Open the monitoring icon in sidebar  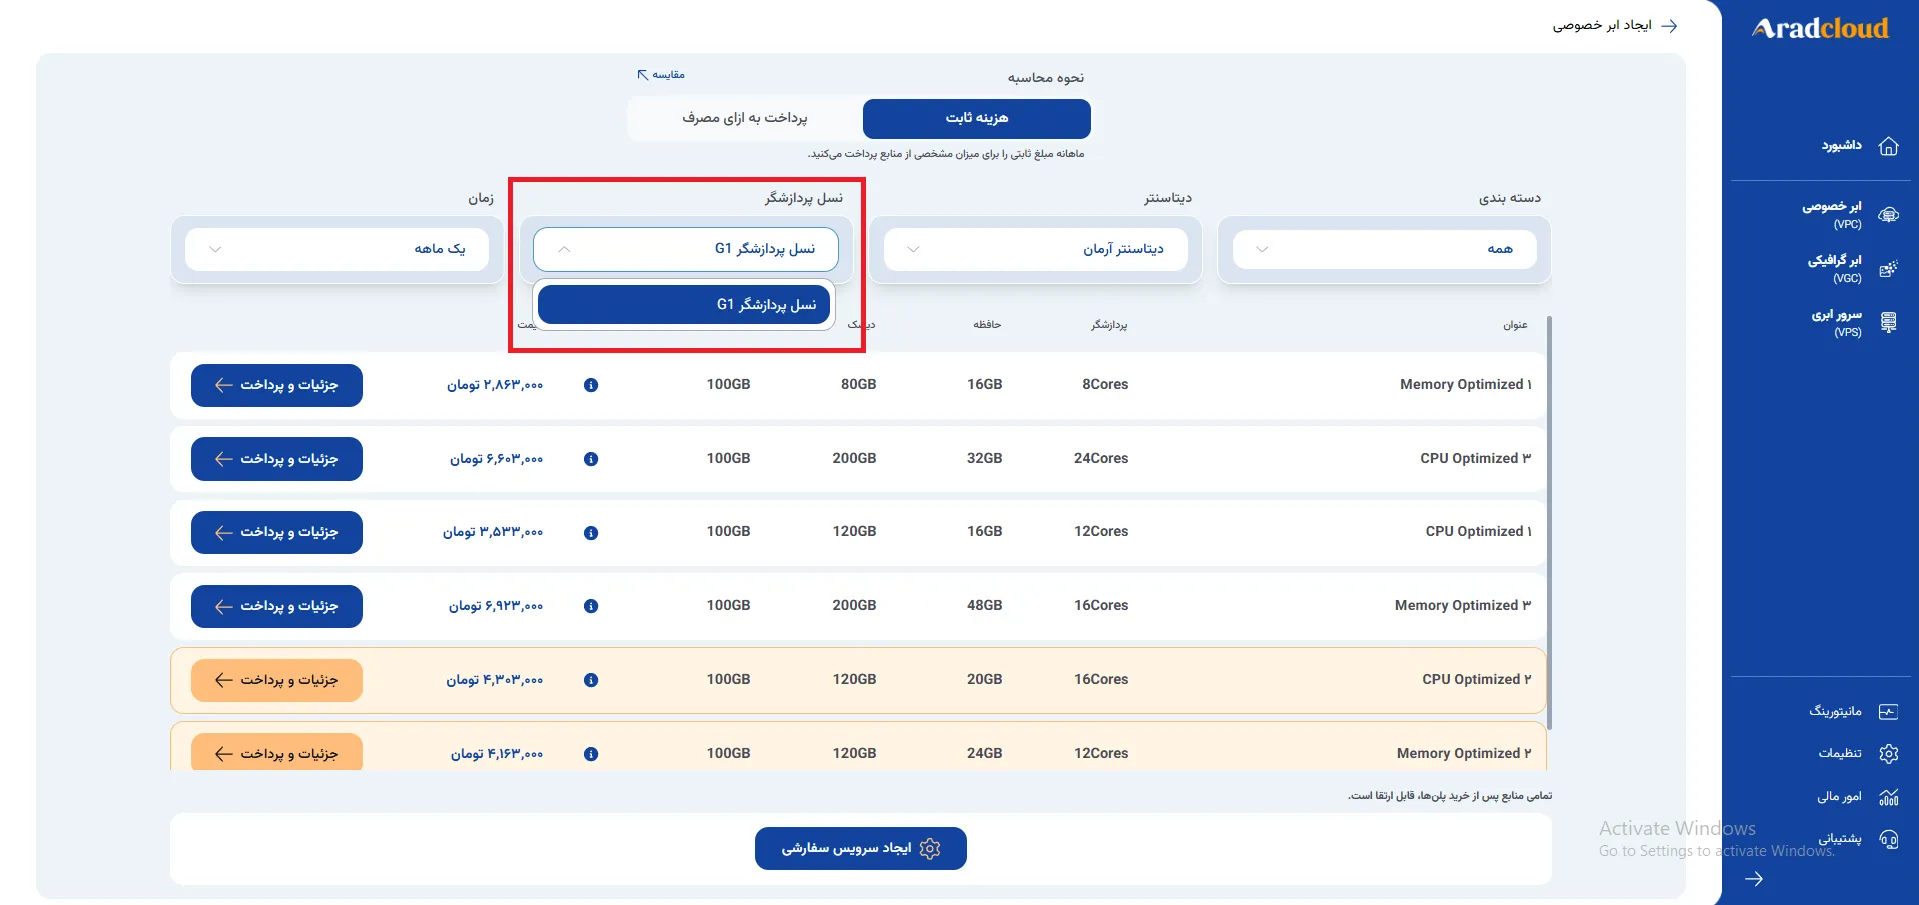1888,712
